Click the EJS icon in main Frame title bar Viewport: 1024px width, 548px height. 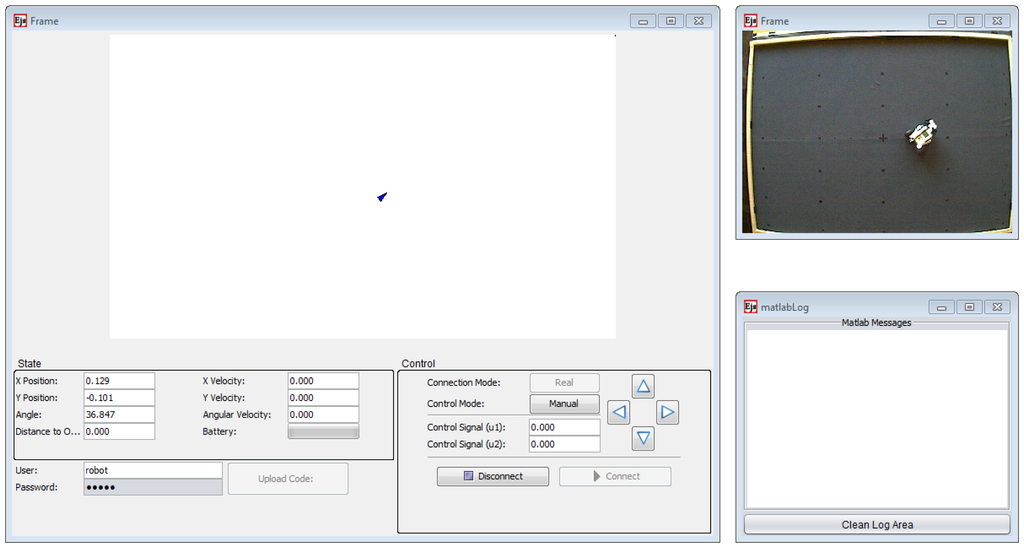click(20, 21)
